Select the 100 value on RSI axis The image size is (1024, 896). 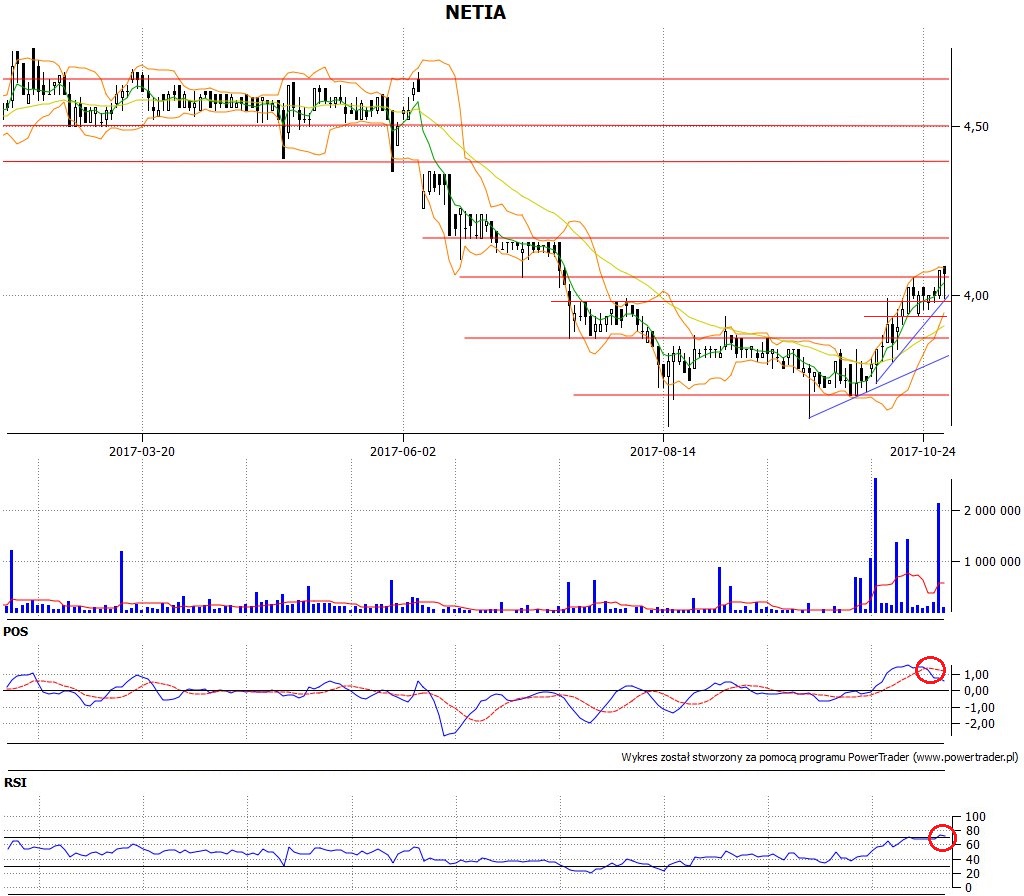click(975, 817)
